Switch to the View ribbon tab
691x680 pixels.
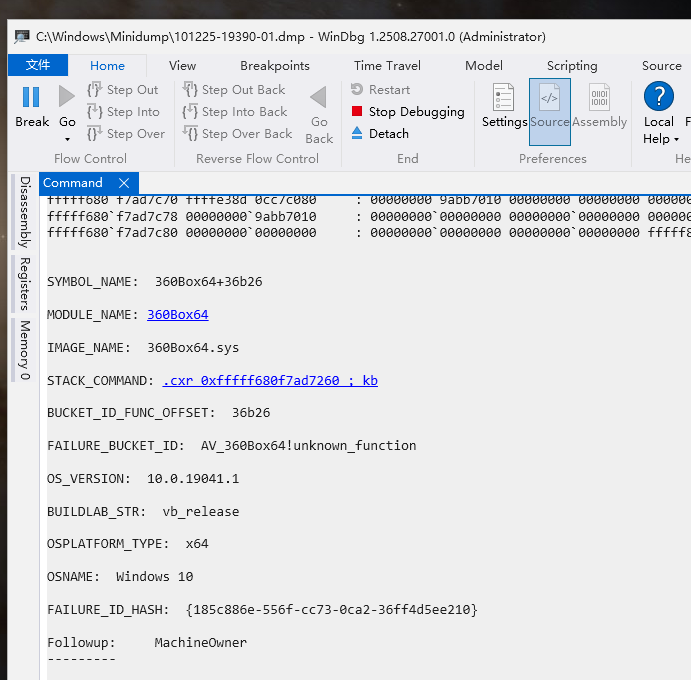click(x=182, y=66)
